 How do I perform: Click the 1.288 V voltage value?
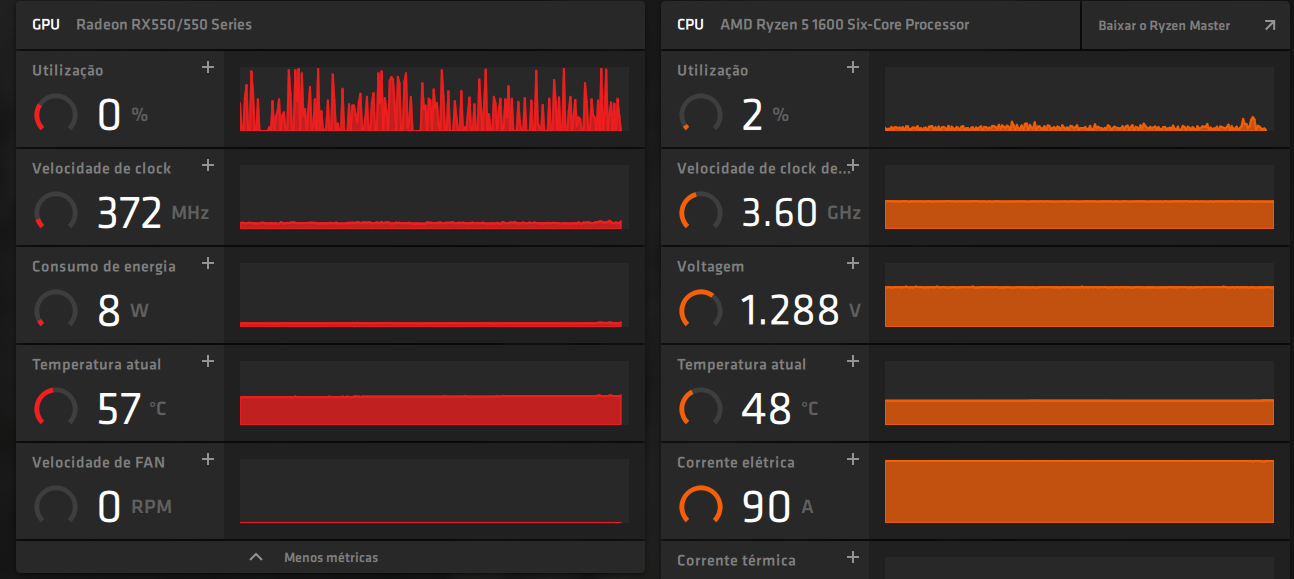point(801,311)
